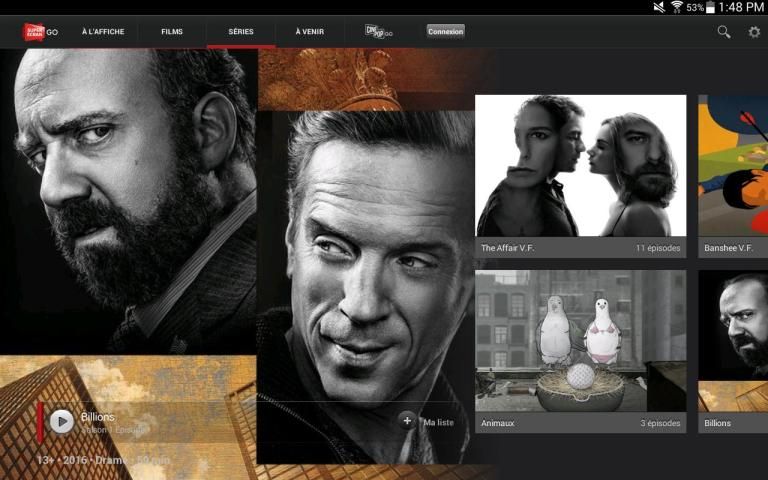Tap the plus icon for Ma liste

[x=407, y=421]
